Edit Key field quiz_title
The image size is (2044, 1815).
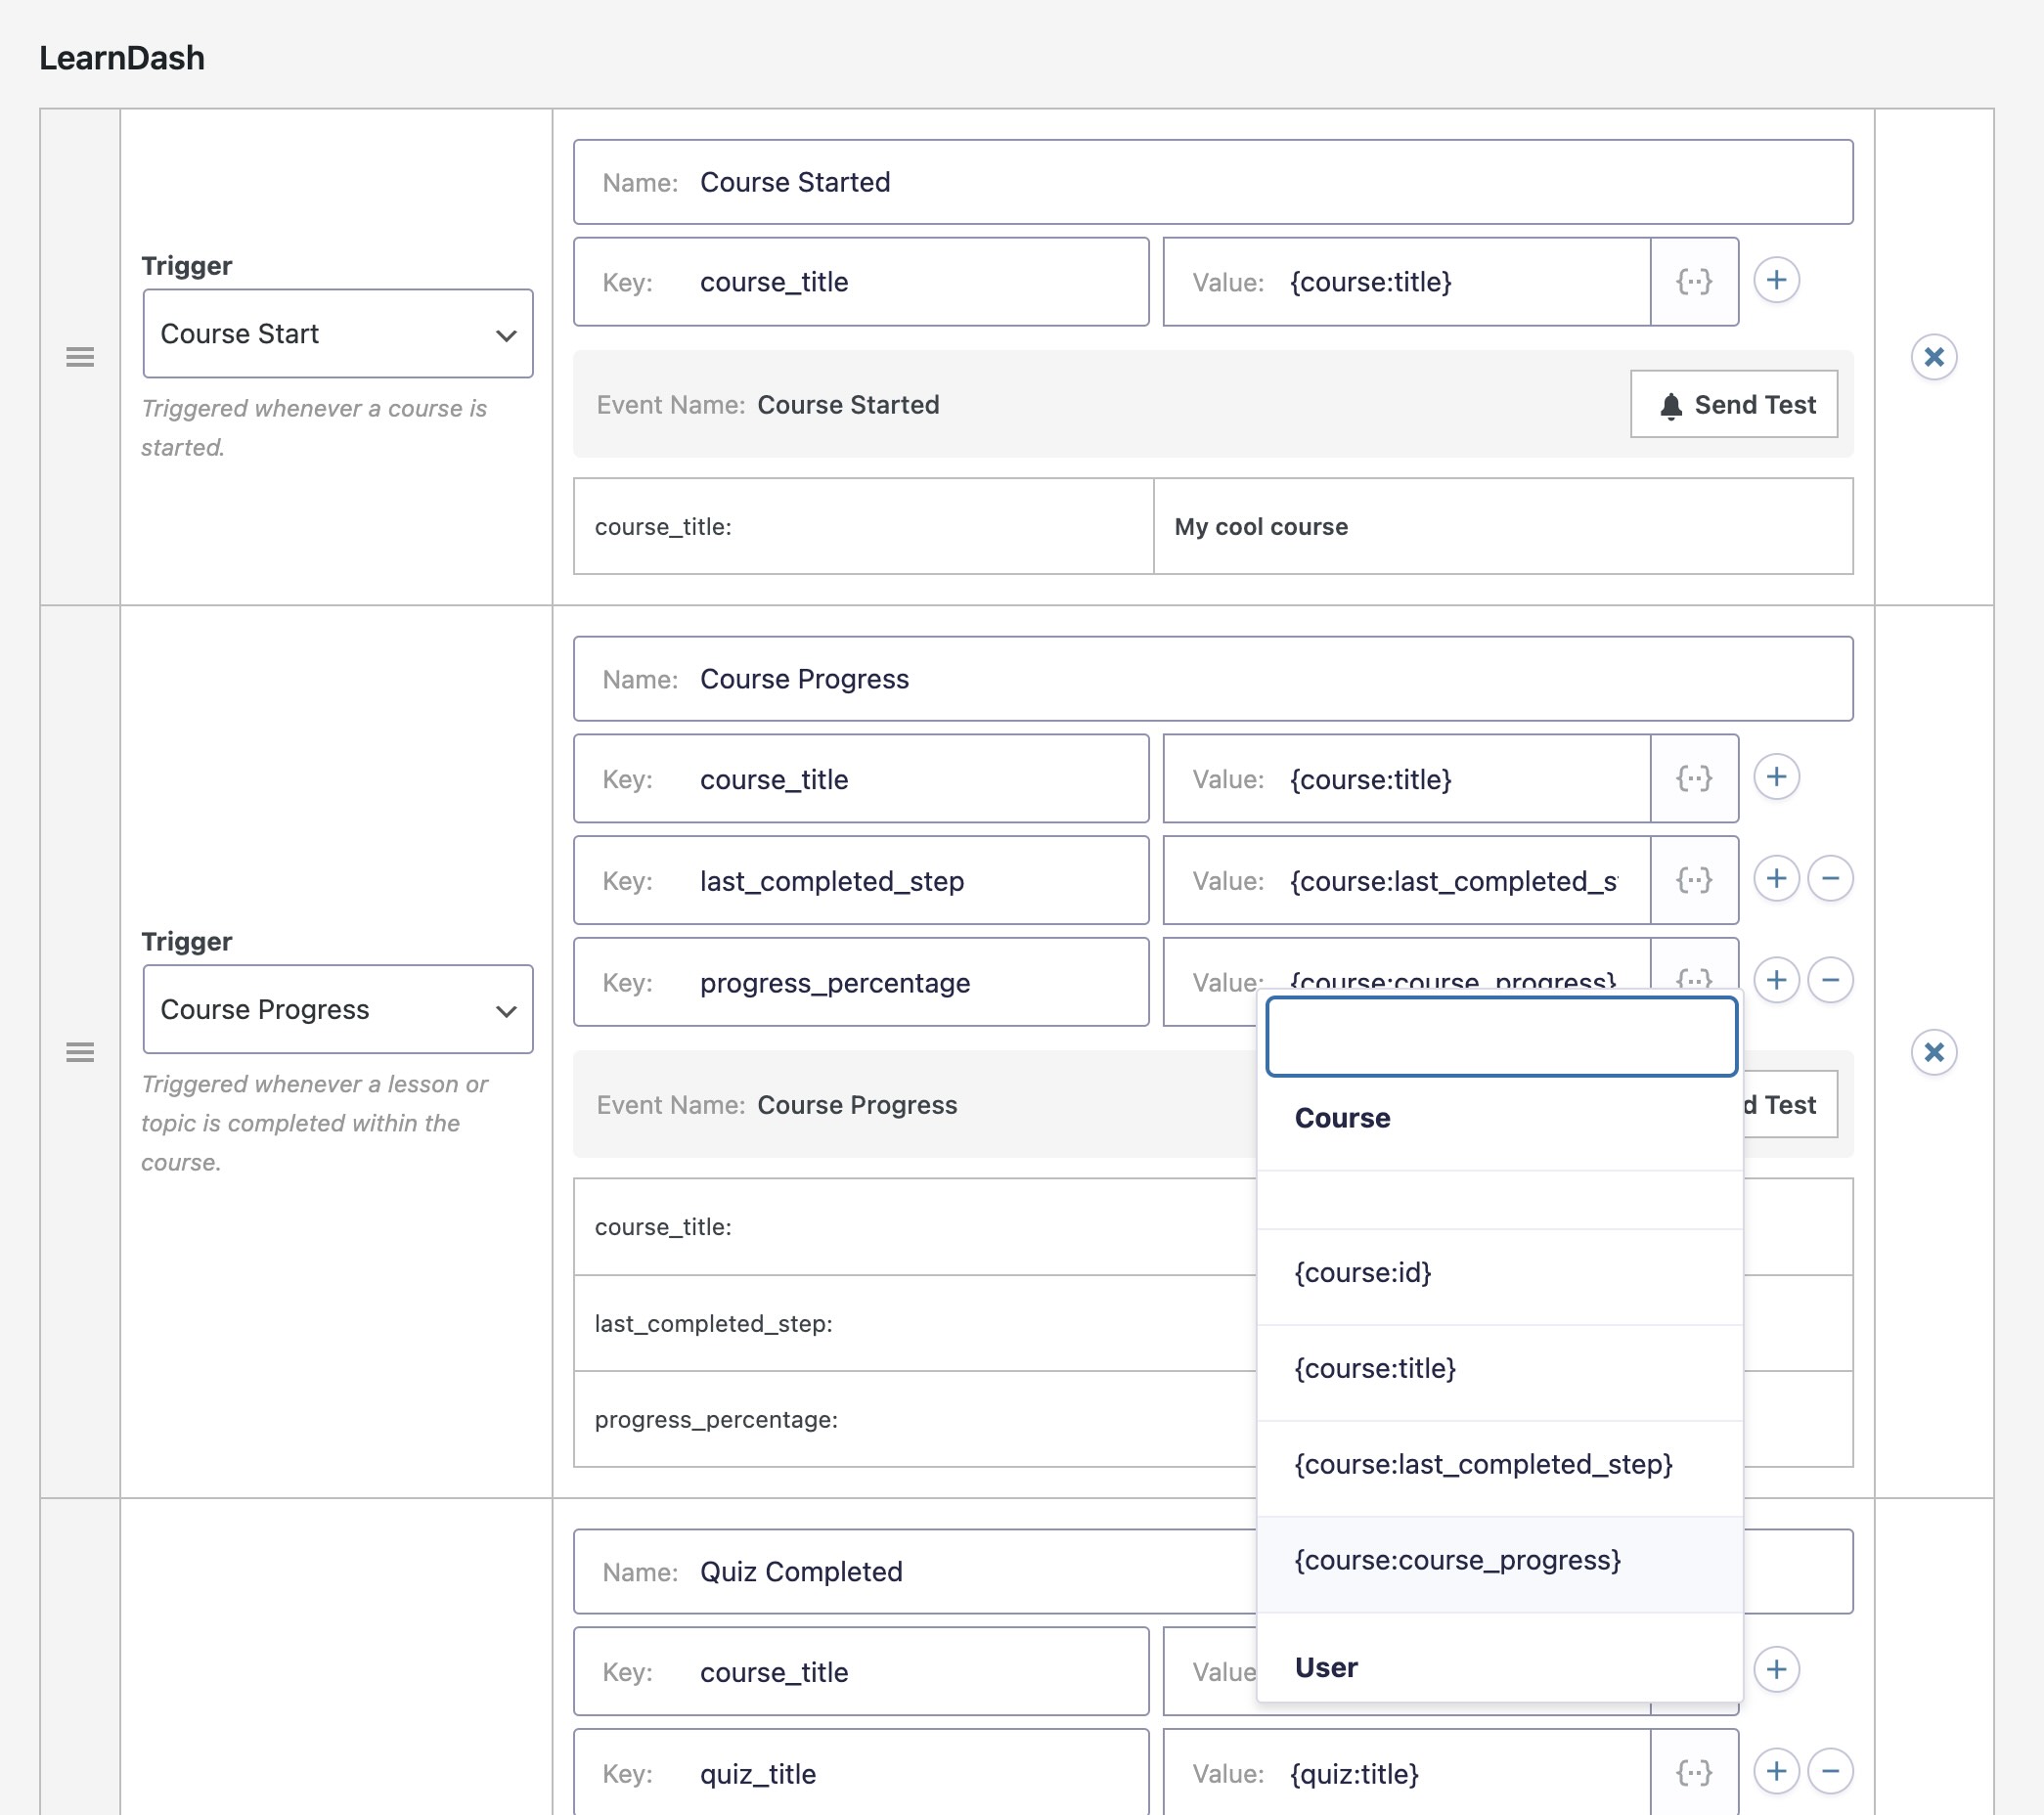(861, 1773)
